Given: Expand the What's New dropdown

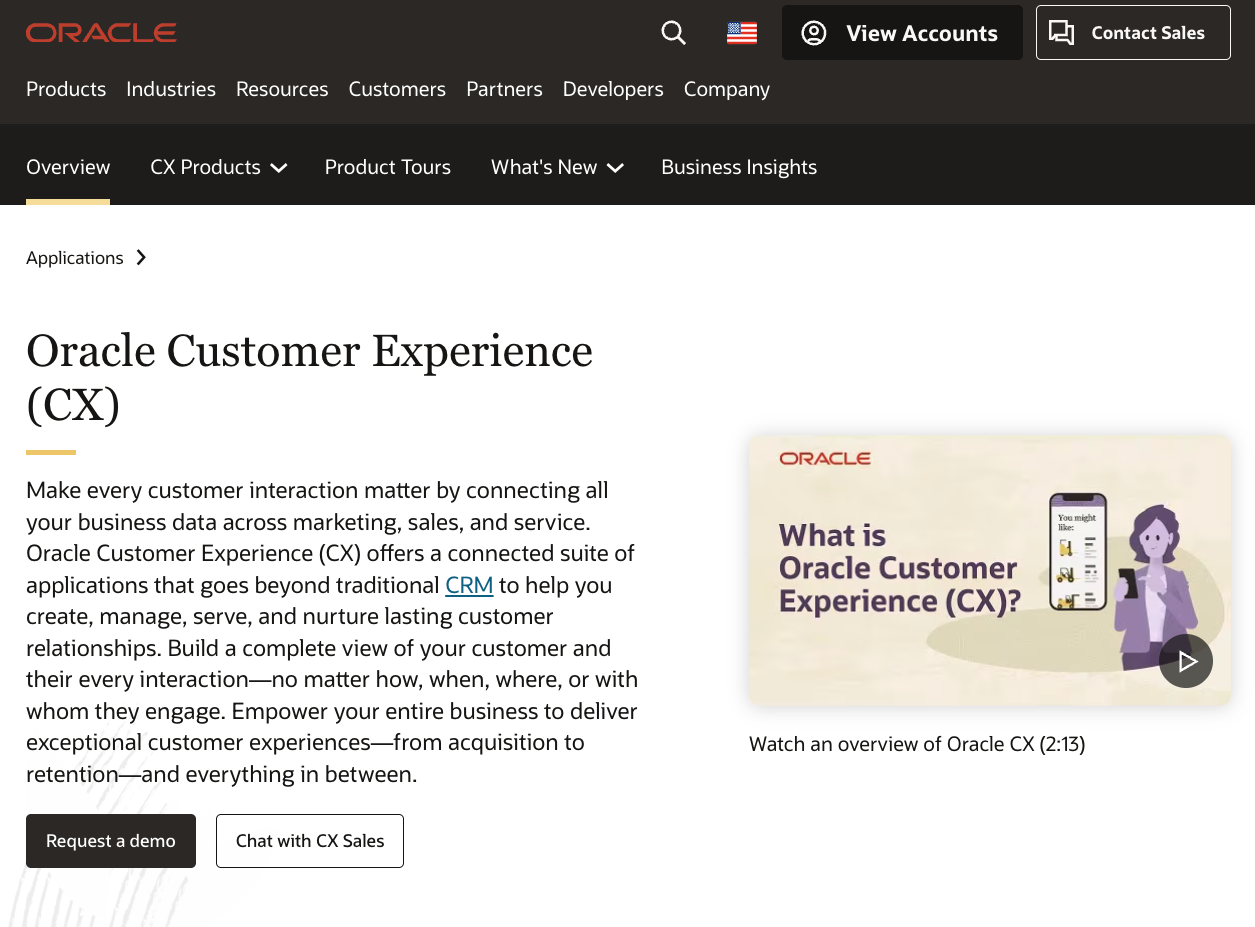Looking at the screenshot, I should point(557,167).
